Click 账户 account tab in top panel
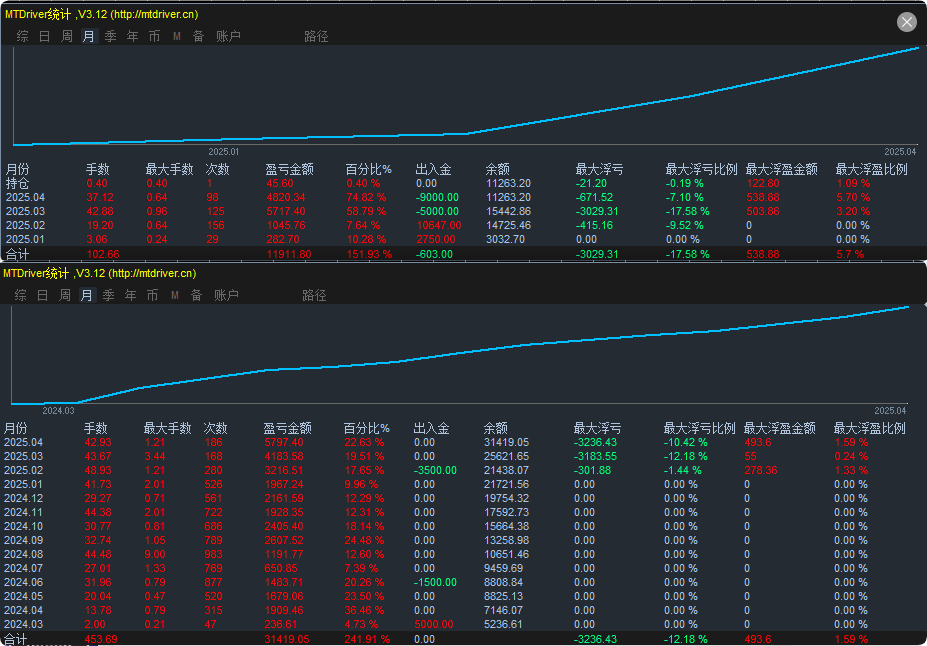Image resolution: width=927 pixels, height=646 pixels. pyautogui.click(x=228, y=36)
